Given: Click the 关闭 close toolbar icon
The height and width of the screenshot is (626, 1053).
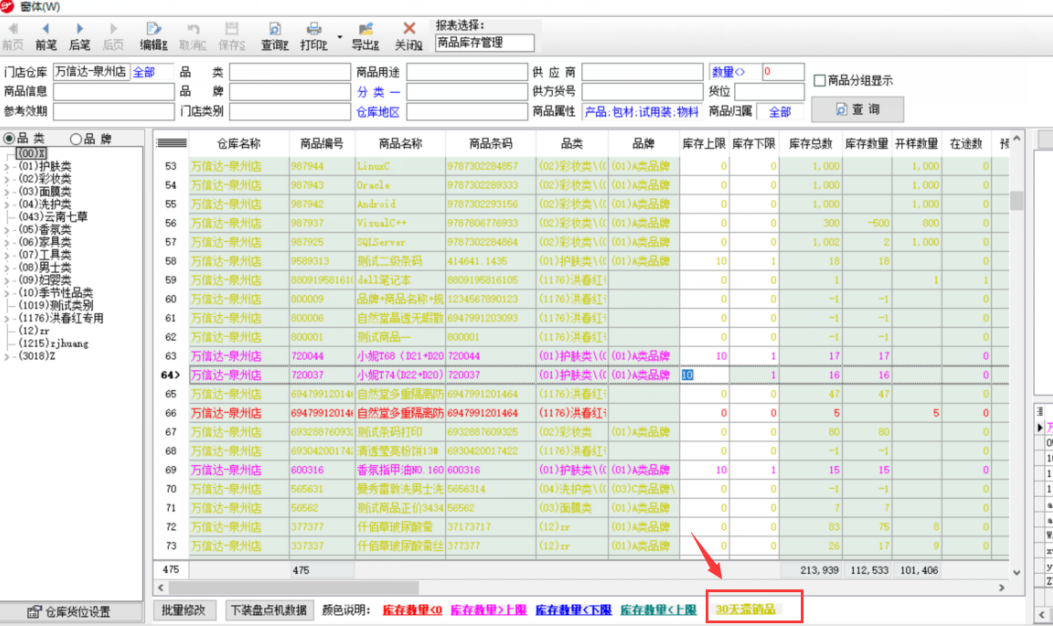Looking at the screenshot, I should (408, 36).
